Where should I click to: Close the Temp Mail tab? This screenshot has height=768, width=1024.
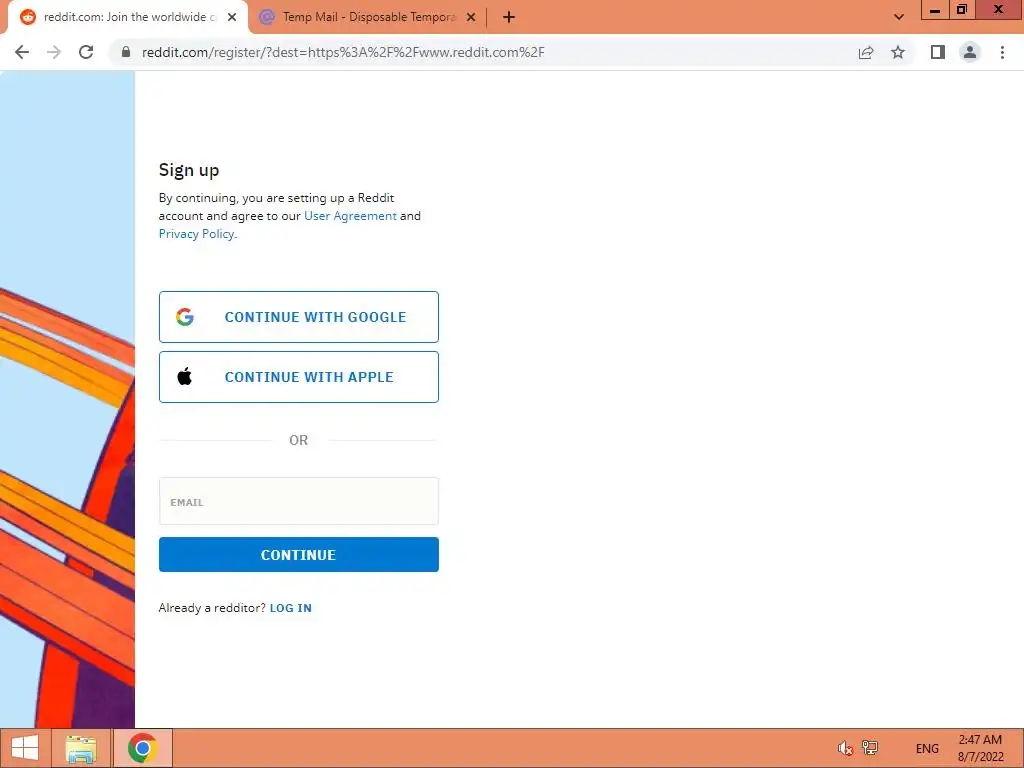point(471,18)
